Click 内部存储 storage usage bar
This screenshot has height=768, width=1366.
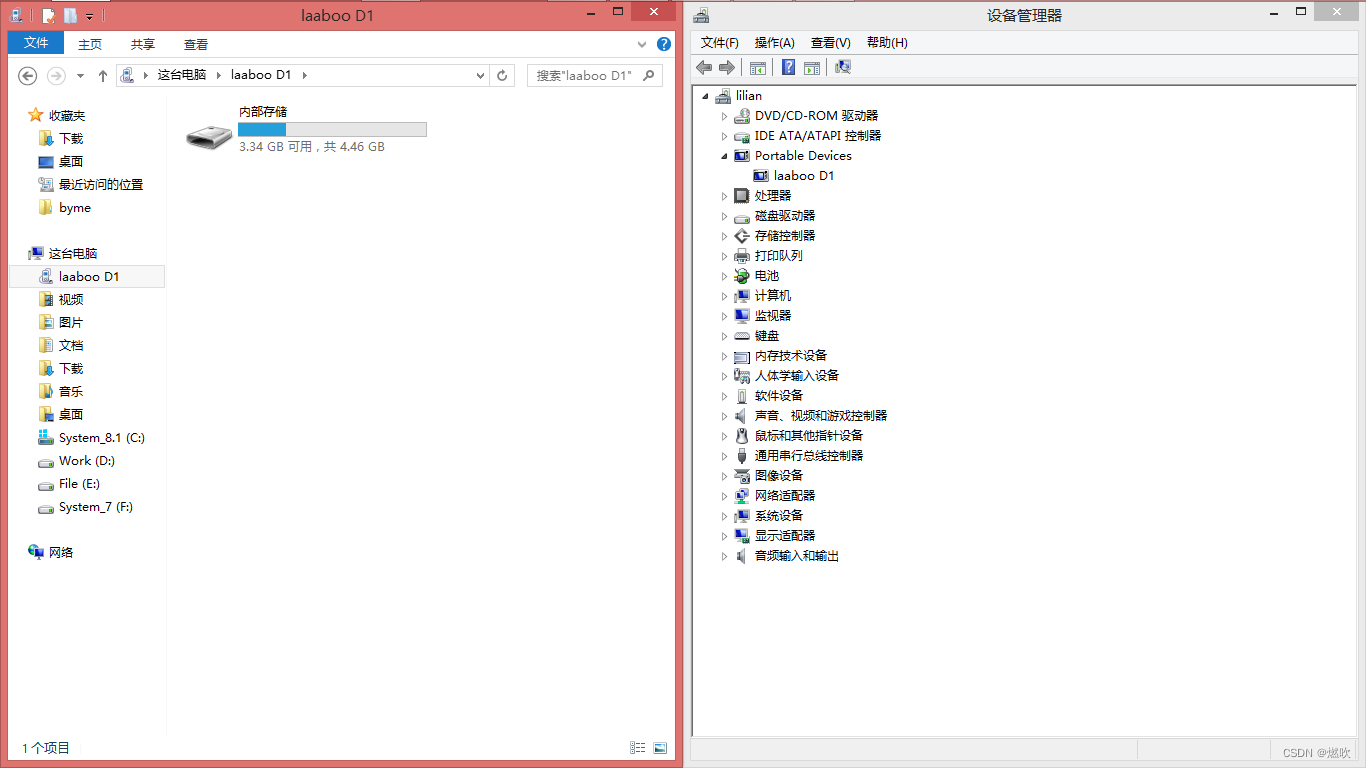point(332,129)
